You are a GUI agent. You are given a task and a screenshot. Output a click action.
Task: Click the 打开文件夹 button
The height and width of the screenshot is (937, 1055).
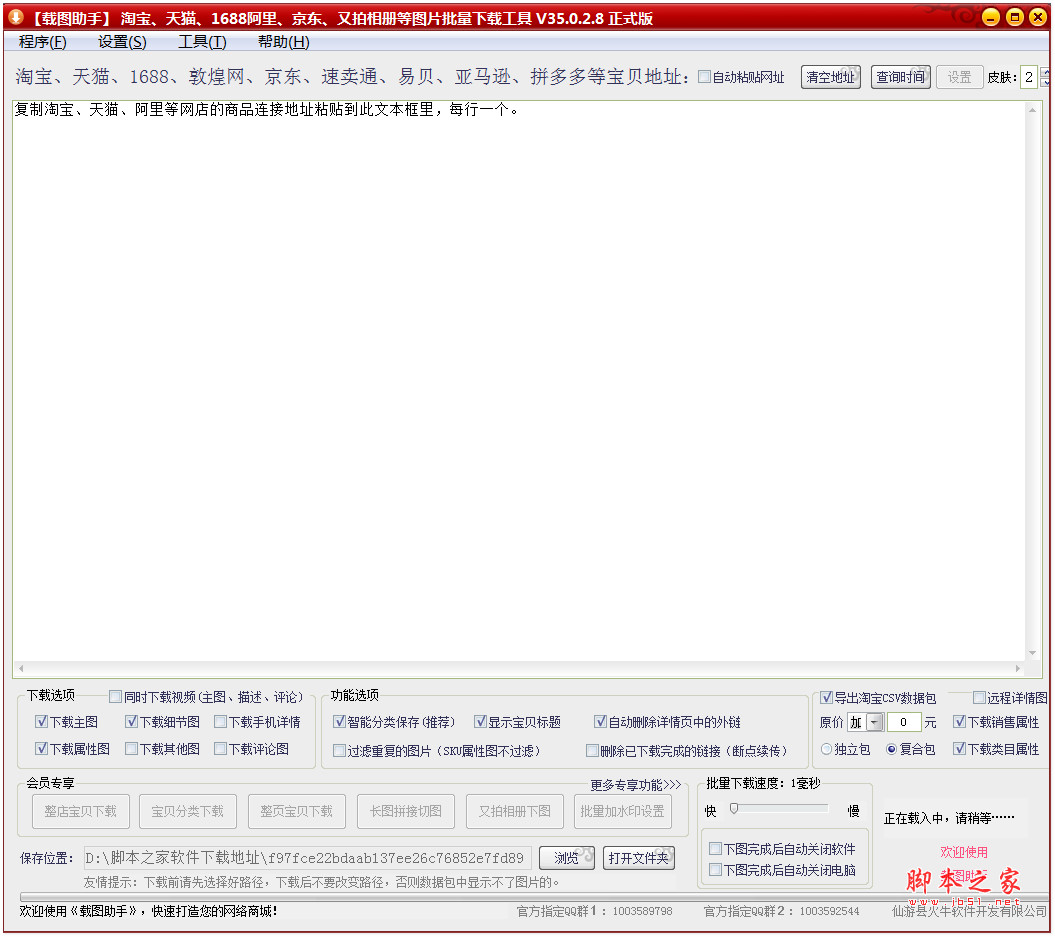[640, 858]
